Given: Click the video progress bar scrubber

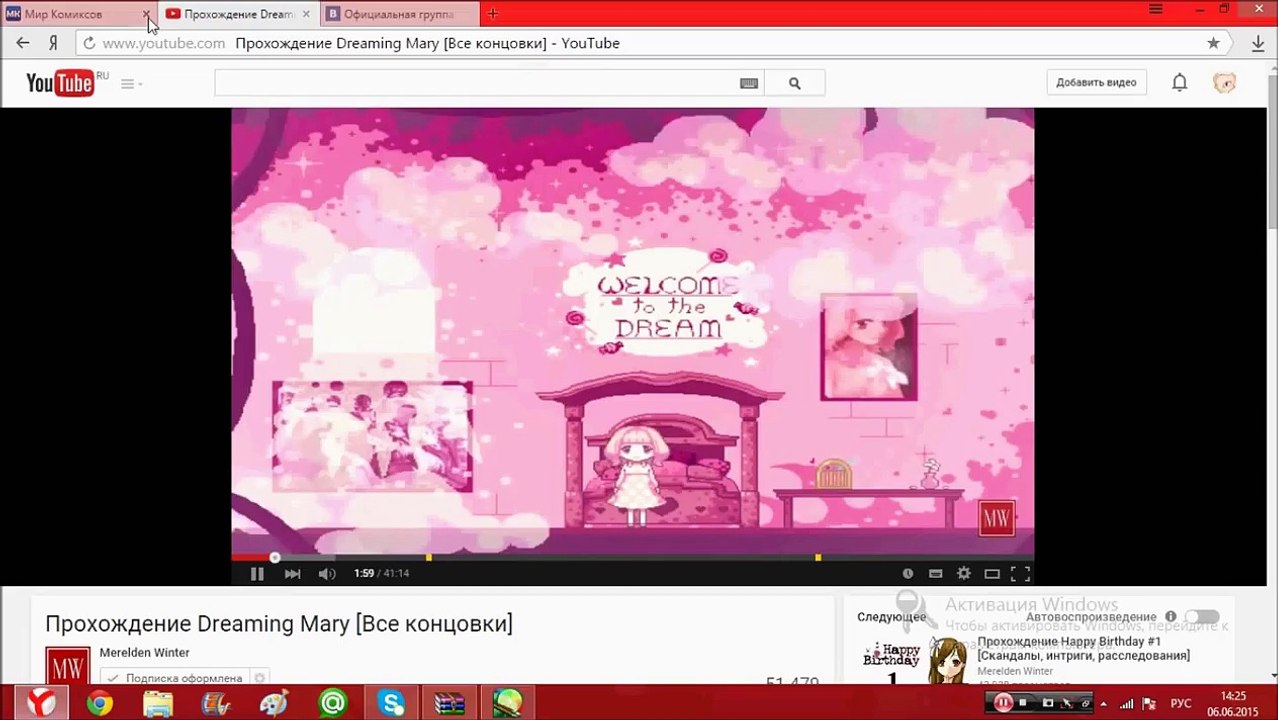Looking at the screenshot, I should (x=275, y=557).
